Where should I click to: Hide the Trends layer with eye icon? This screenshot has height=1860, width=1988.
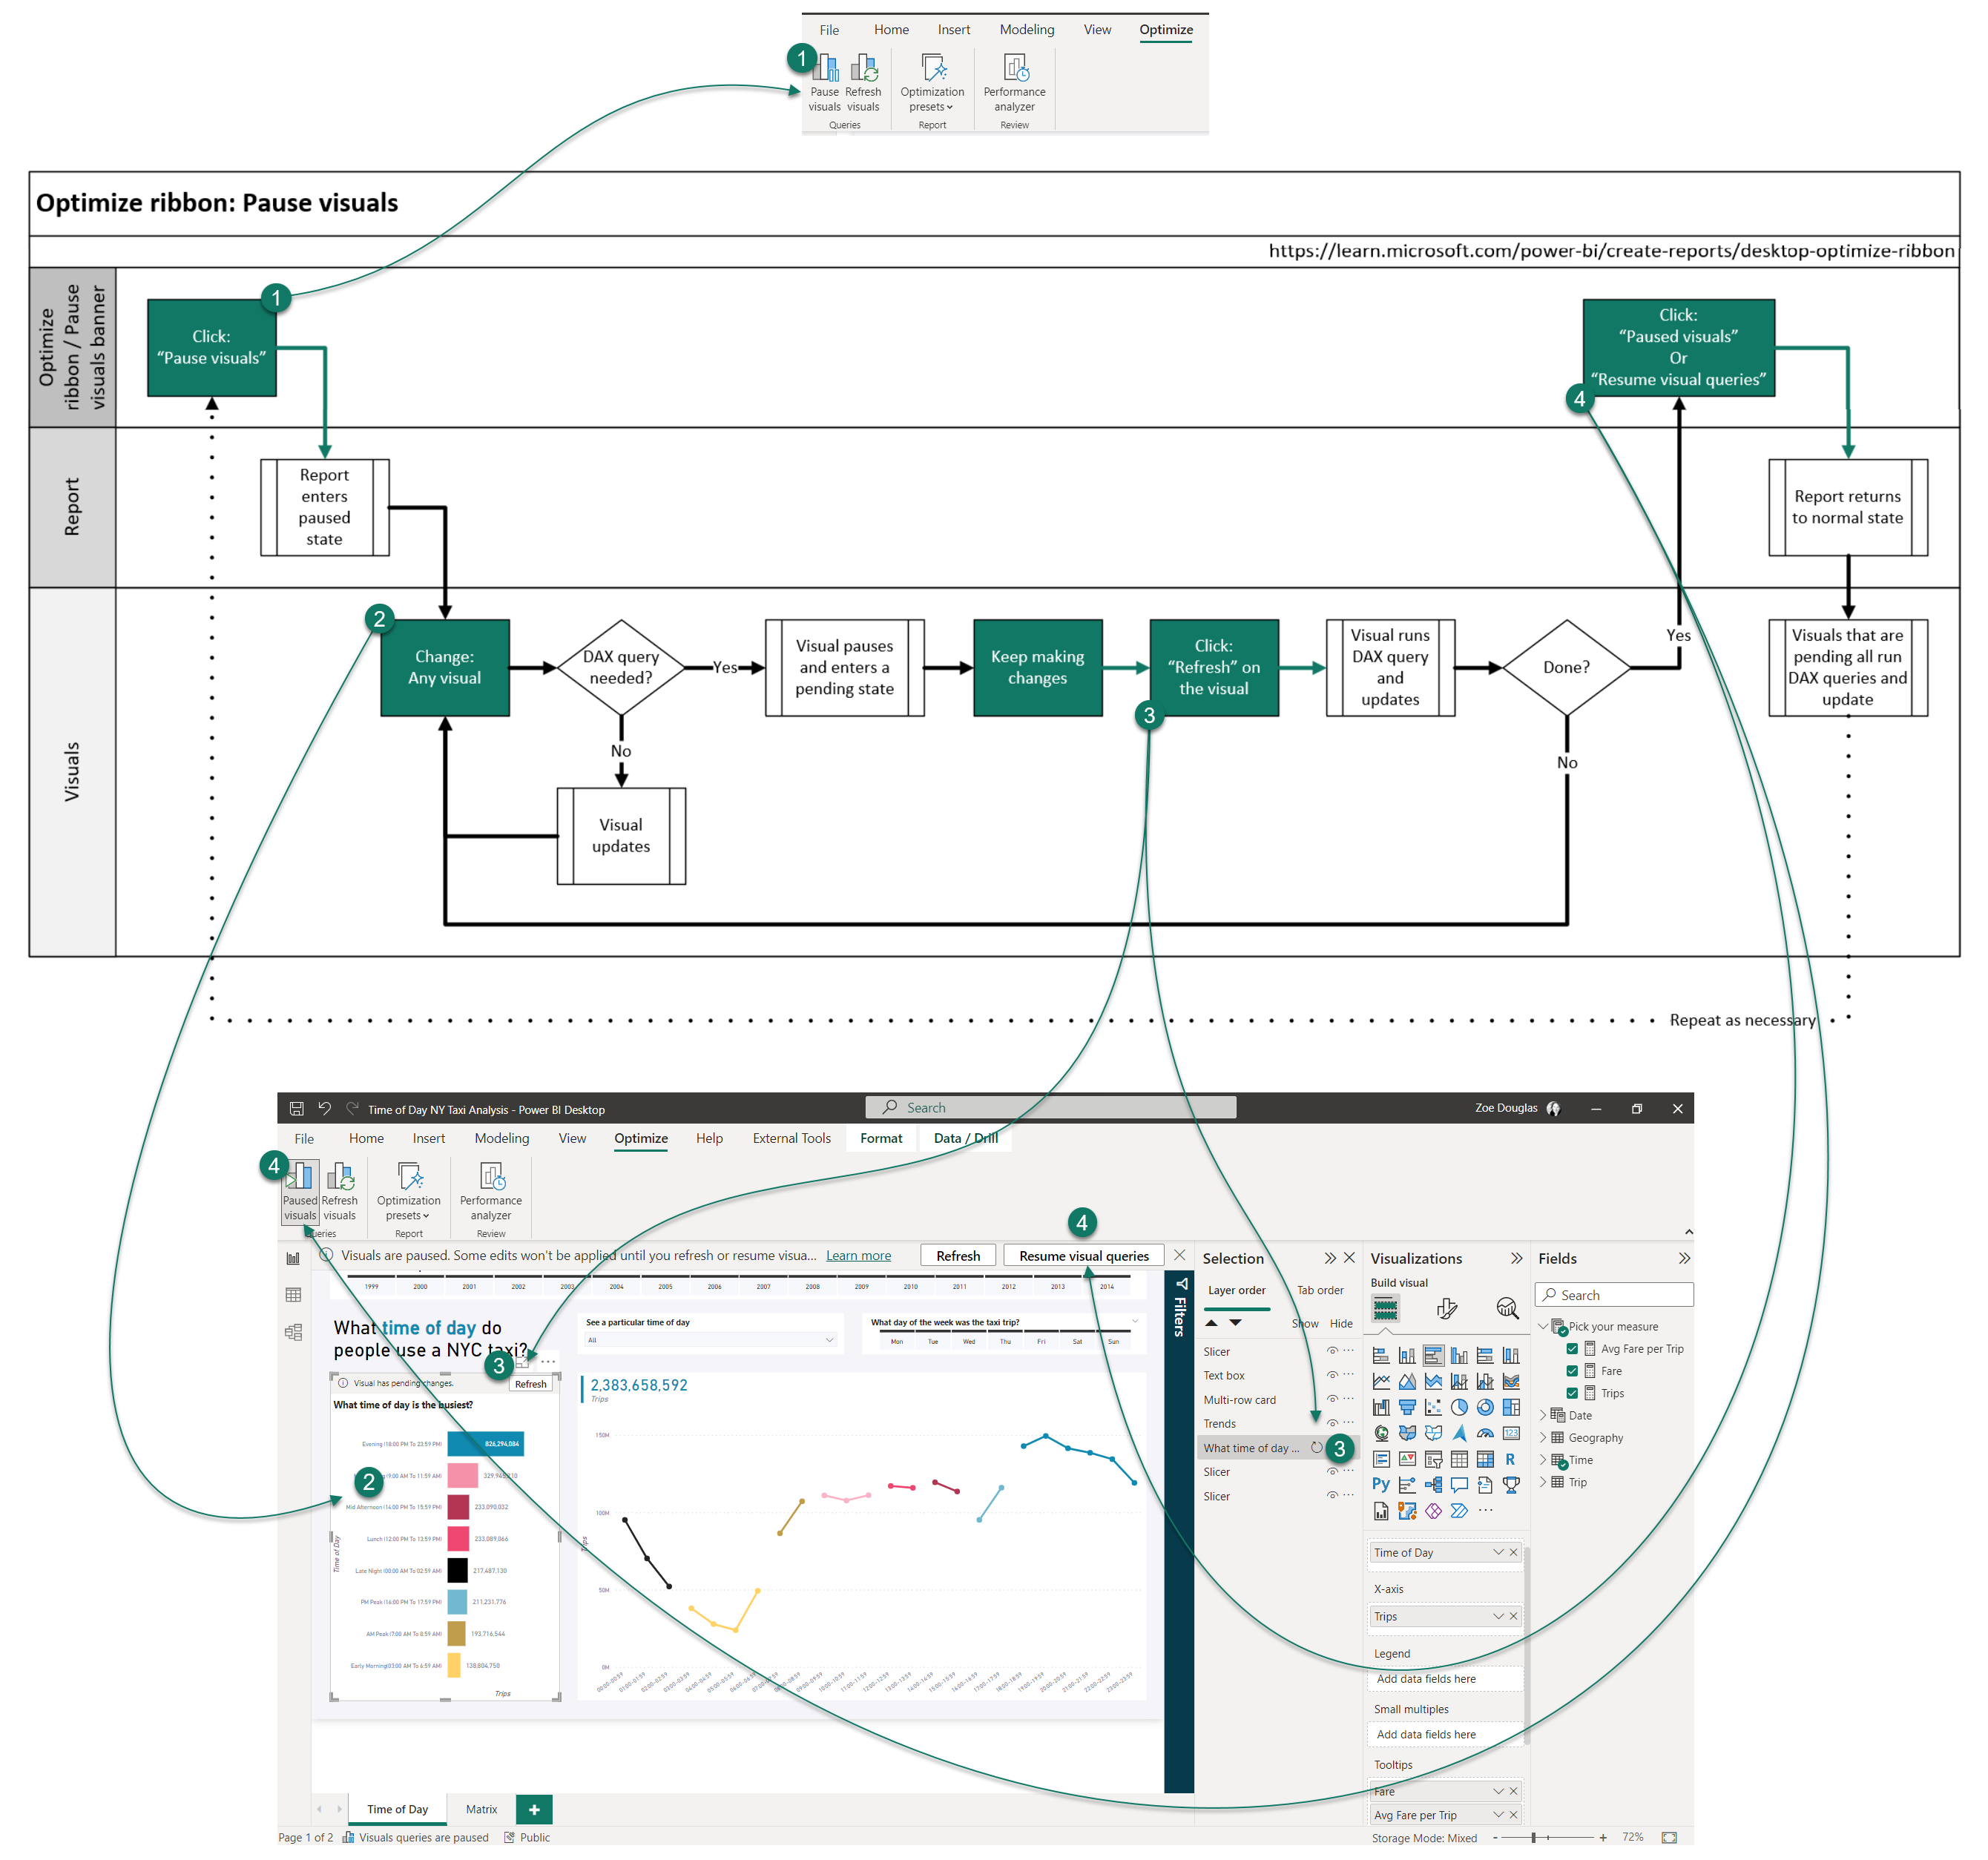click(x=1332, y=1423)
